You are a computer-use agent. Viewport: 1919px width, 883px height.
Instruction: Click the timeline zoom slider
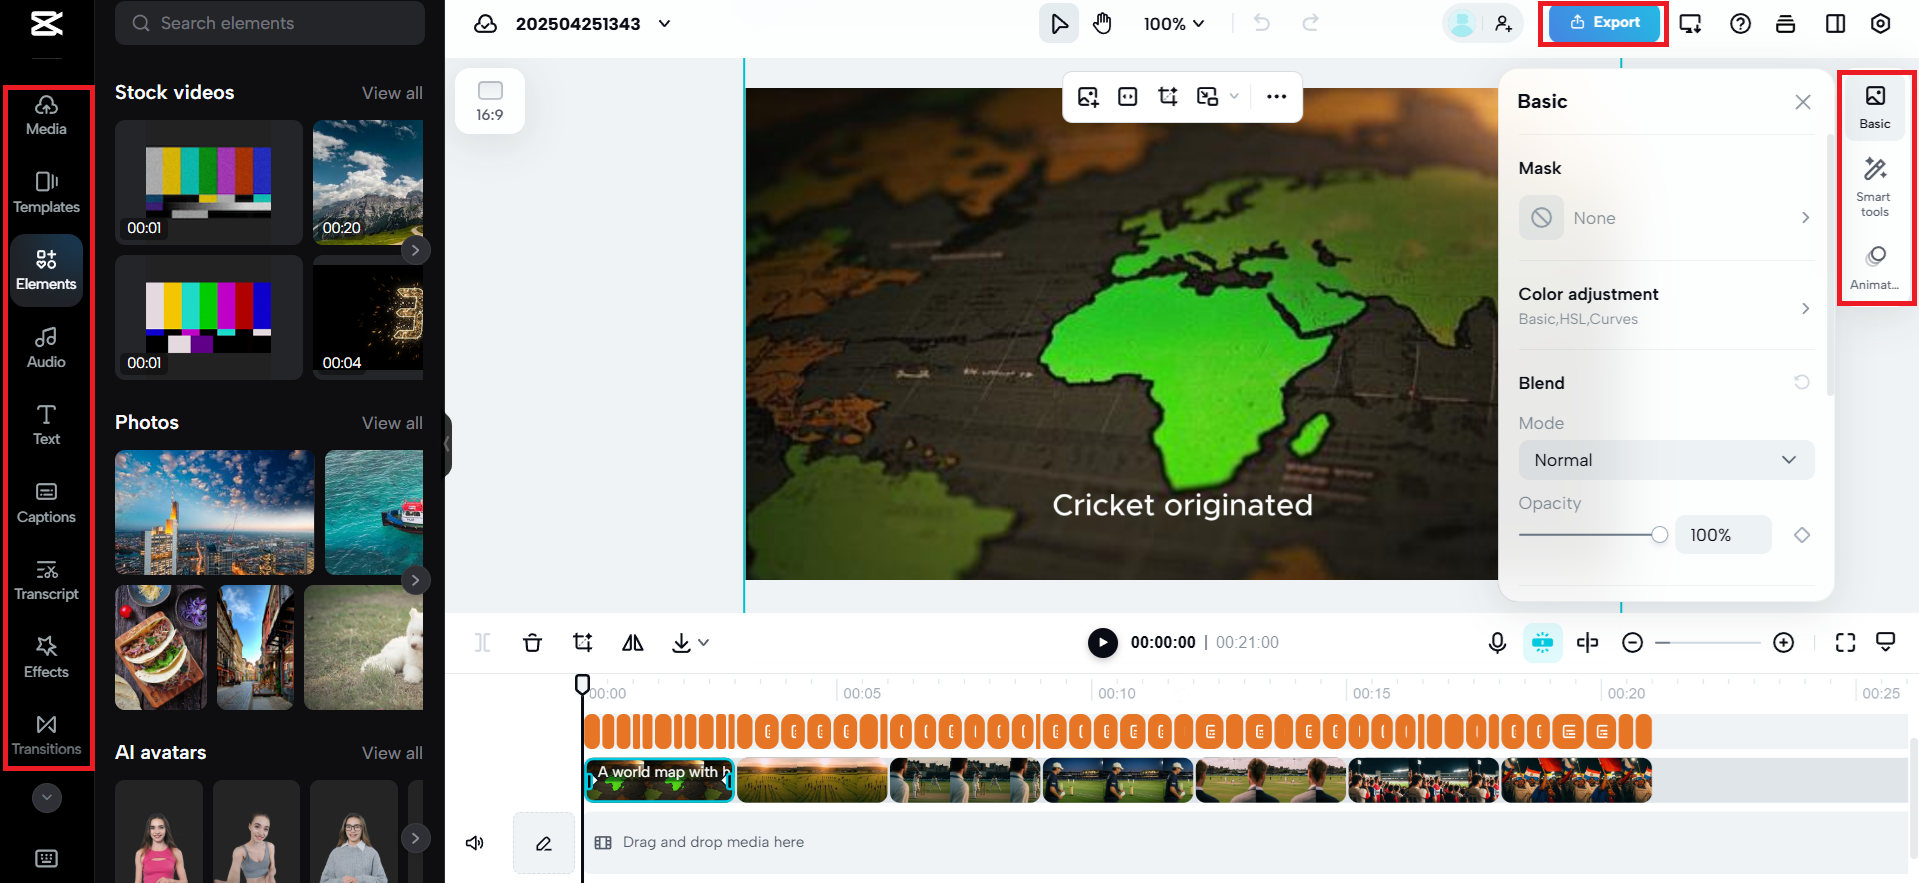1707,642
